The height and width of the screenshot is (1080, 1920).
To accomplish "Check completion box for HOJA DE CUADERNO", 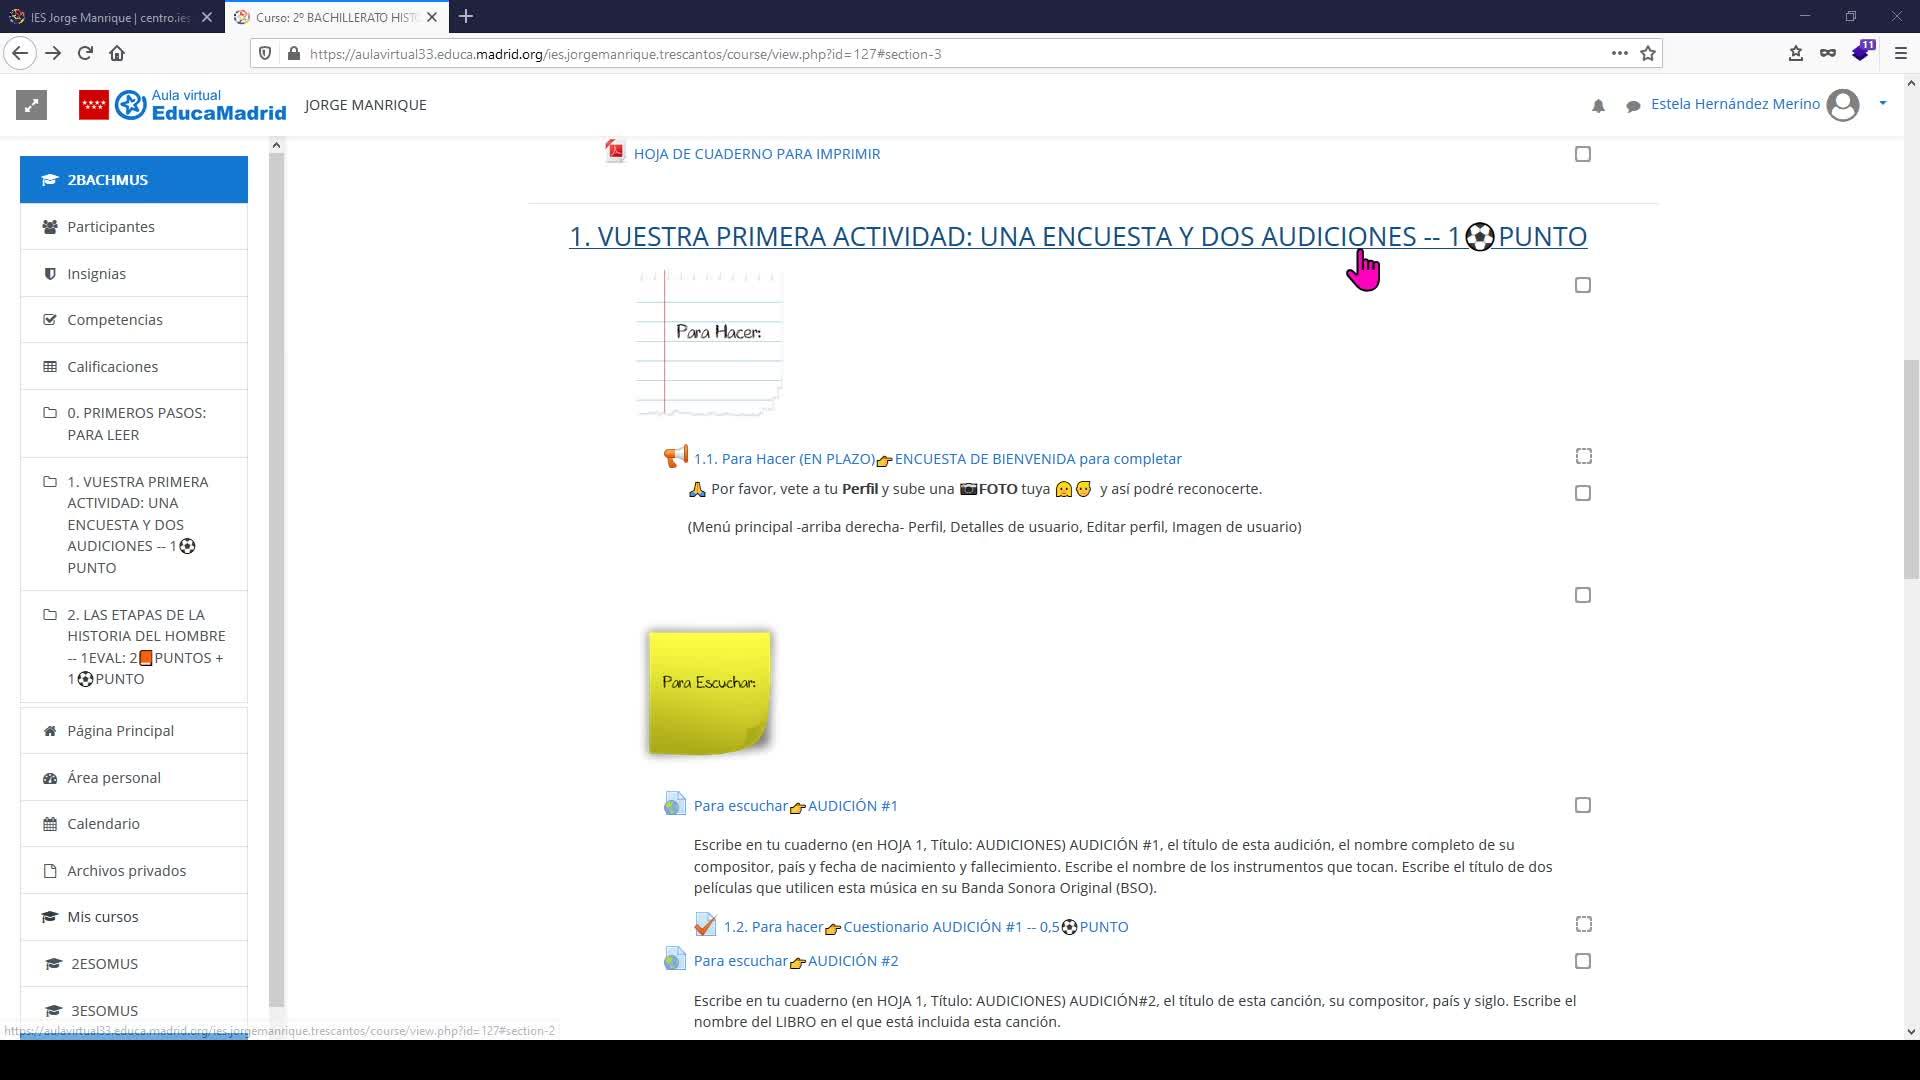I will pyautogui.click(x=1582, y=154).
